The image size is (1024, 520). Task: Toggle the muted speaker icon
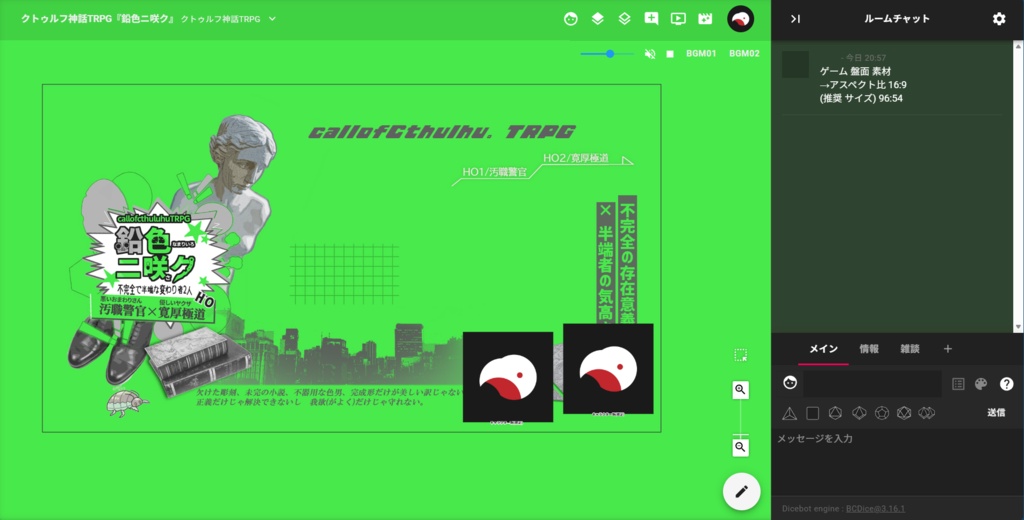pos(650,54)
